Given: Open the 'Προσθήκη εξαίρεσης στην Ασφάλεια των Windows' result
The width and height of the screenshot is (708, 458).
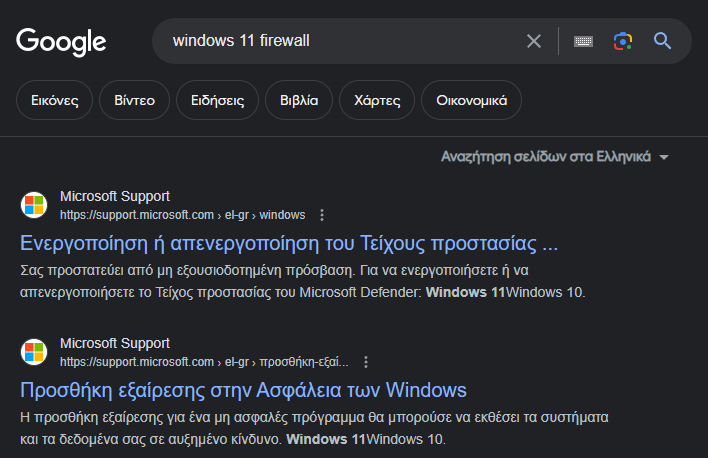Looking at the screenshot, I should 243,390.
